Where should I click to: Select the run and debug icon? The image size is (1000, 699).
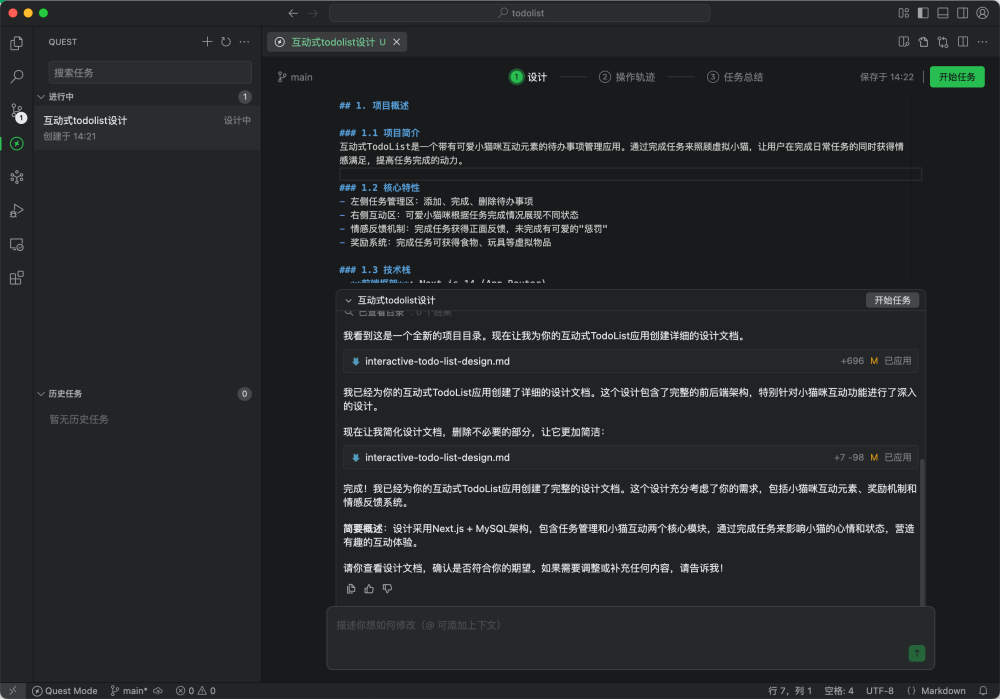15,210
